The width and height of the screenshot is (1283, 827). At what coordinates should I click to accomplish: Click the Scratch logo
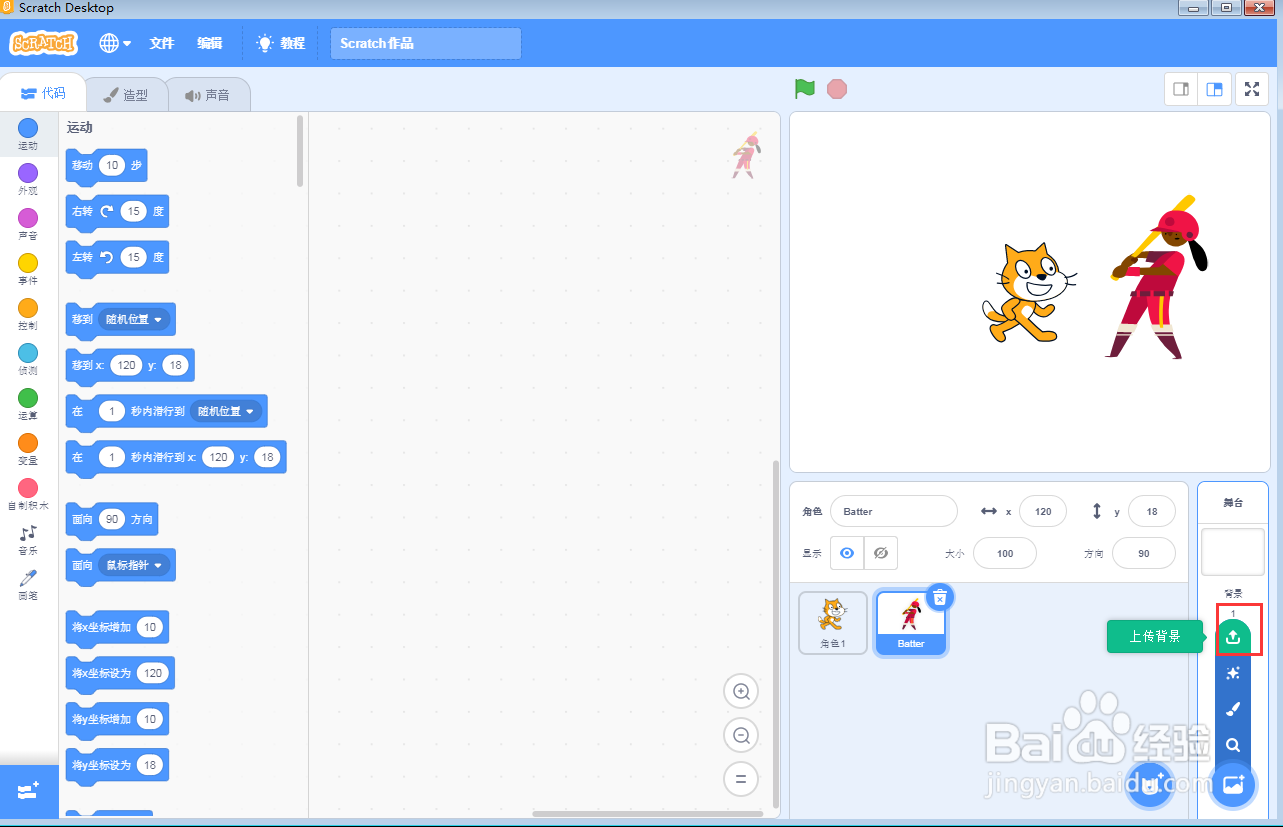(43, 43)
